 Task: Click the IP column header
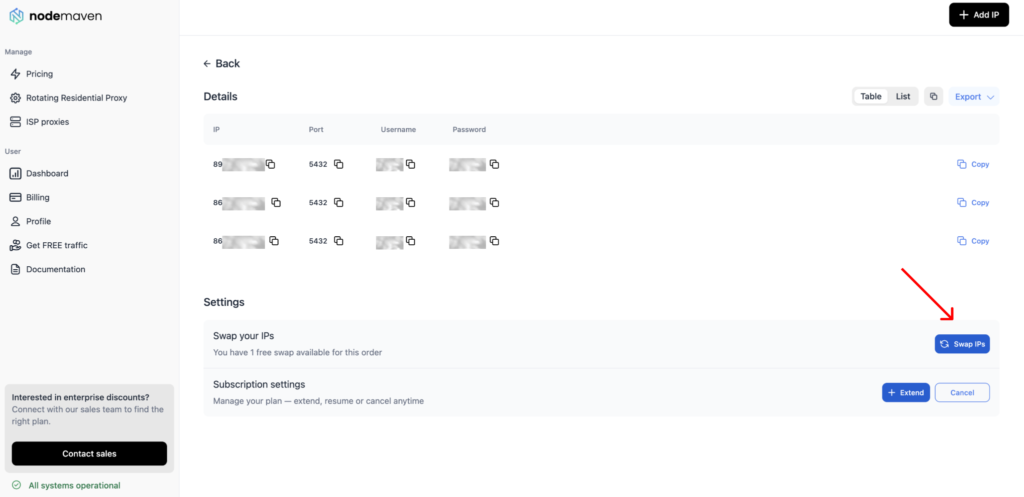[x=216, y=129]
